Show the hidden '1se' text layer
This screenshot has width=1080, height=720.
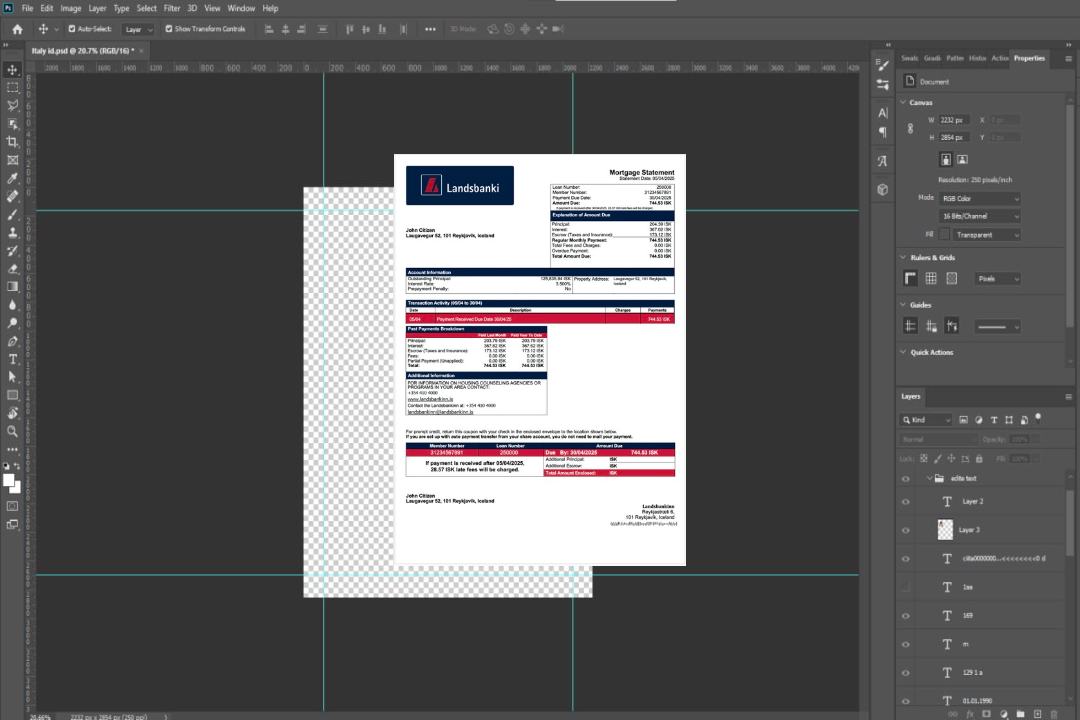click(906, 587)
